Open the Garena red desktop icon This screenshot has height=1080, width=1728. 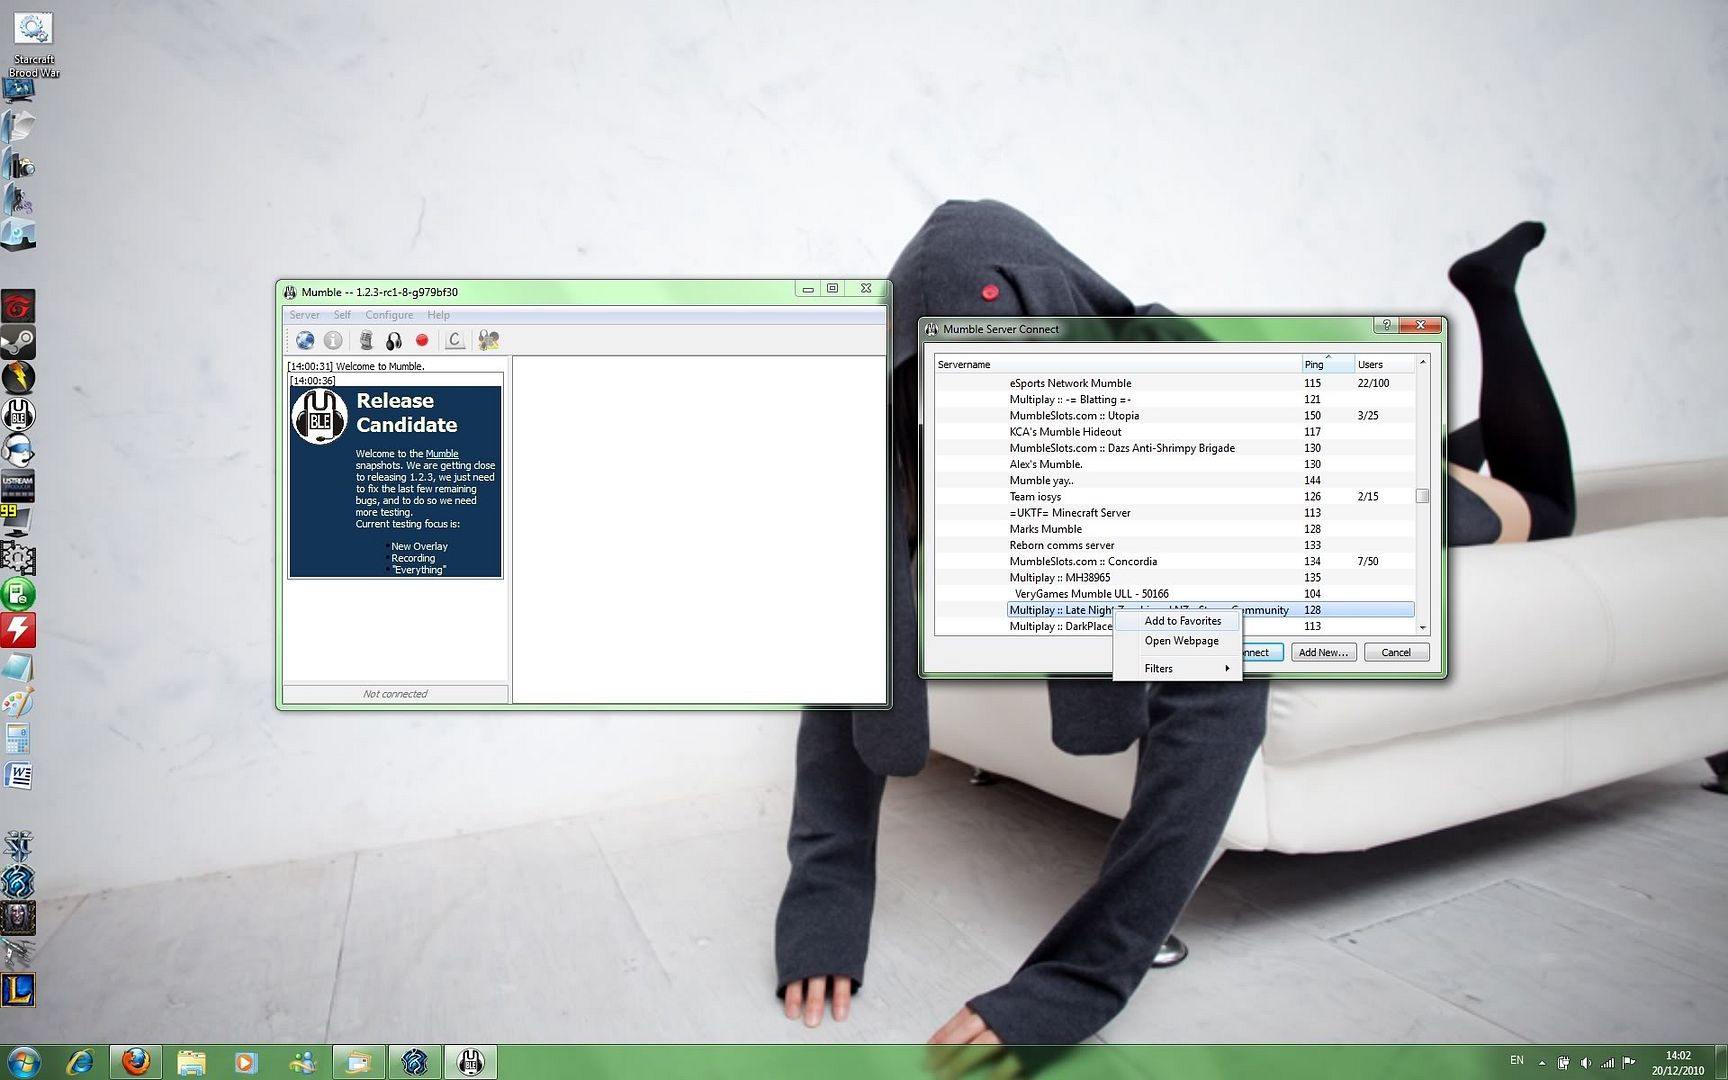[18, 306]
